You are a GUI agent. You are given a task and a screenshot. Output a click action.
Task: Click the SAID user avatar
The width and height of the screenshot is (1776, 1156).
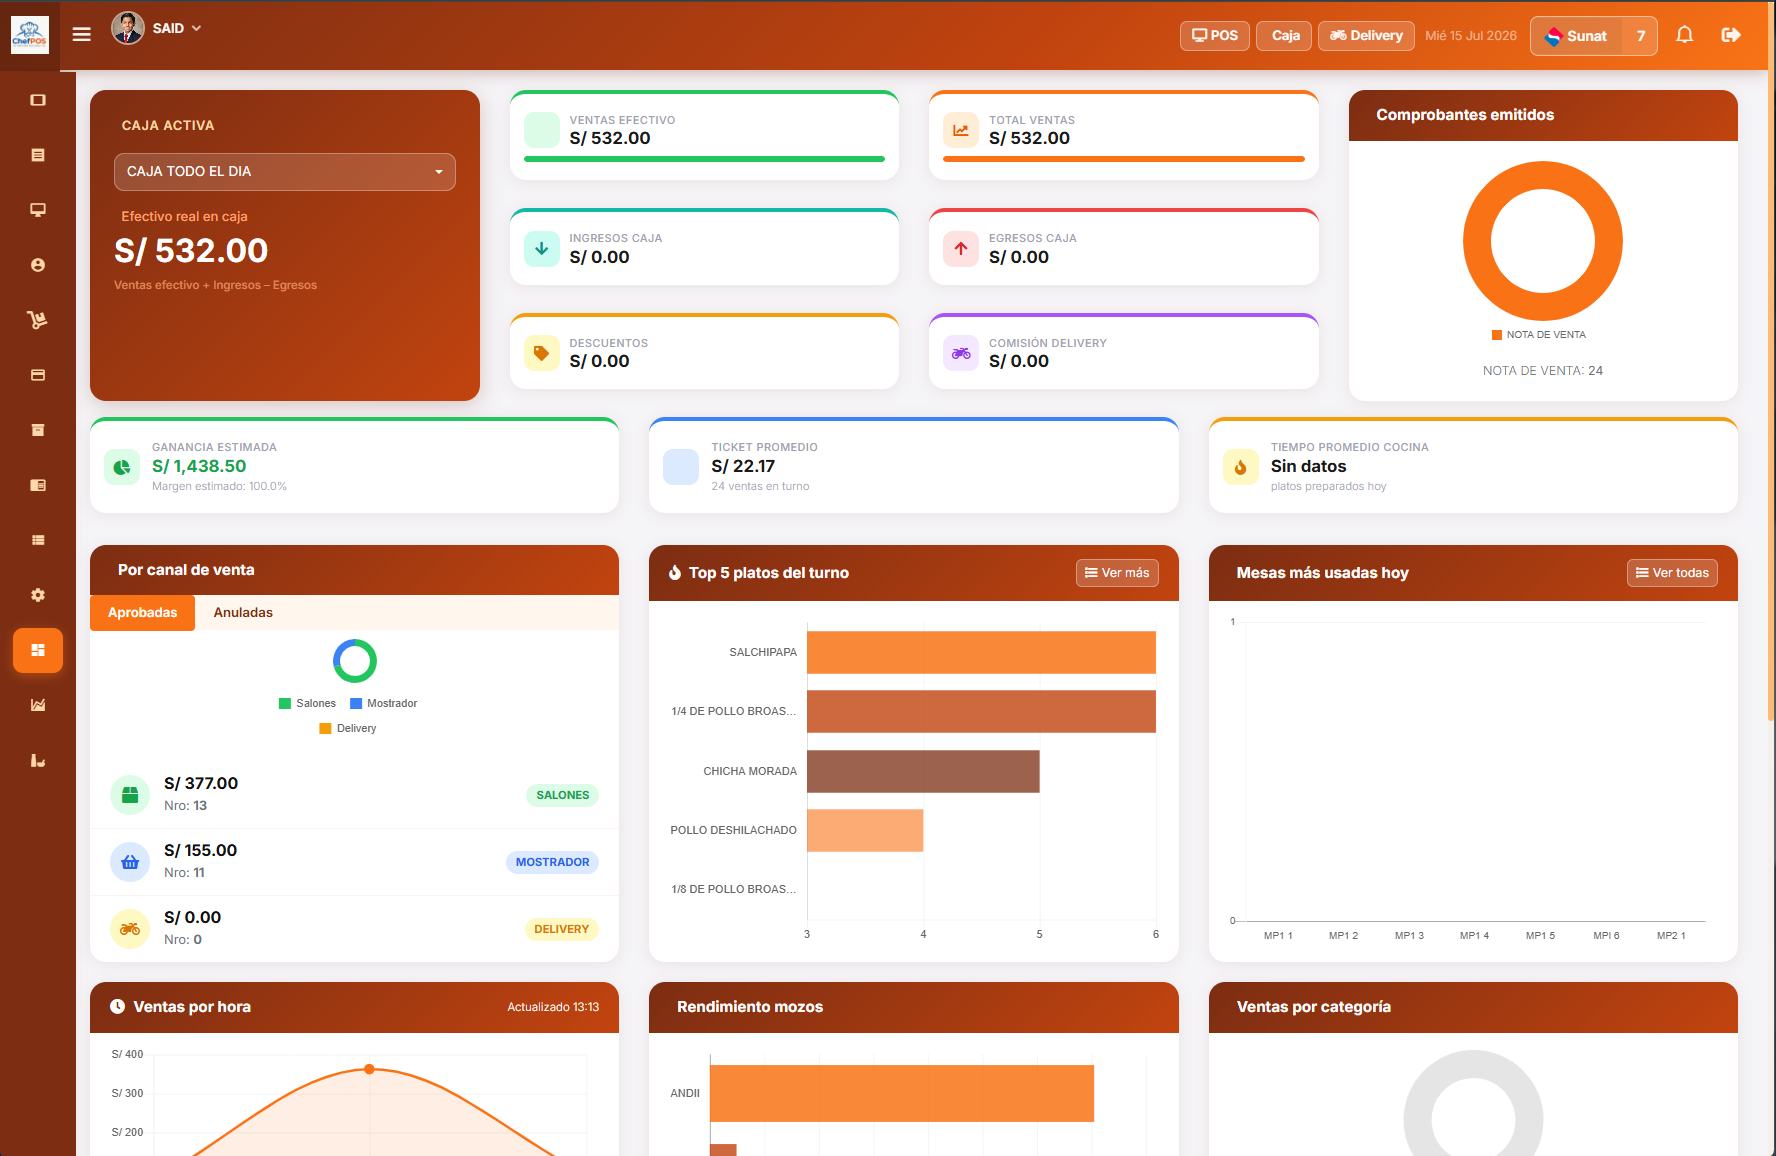coord(128,28)
